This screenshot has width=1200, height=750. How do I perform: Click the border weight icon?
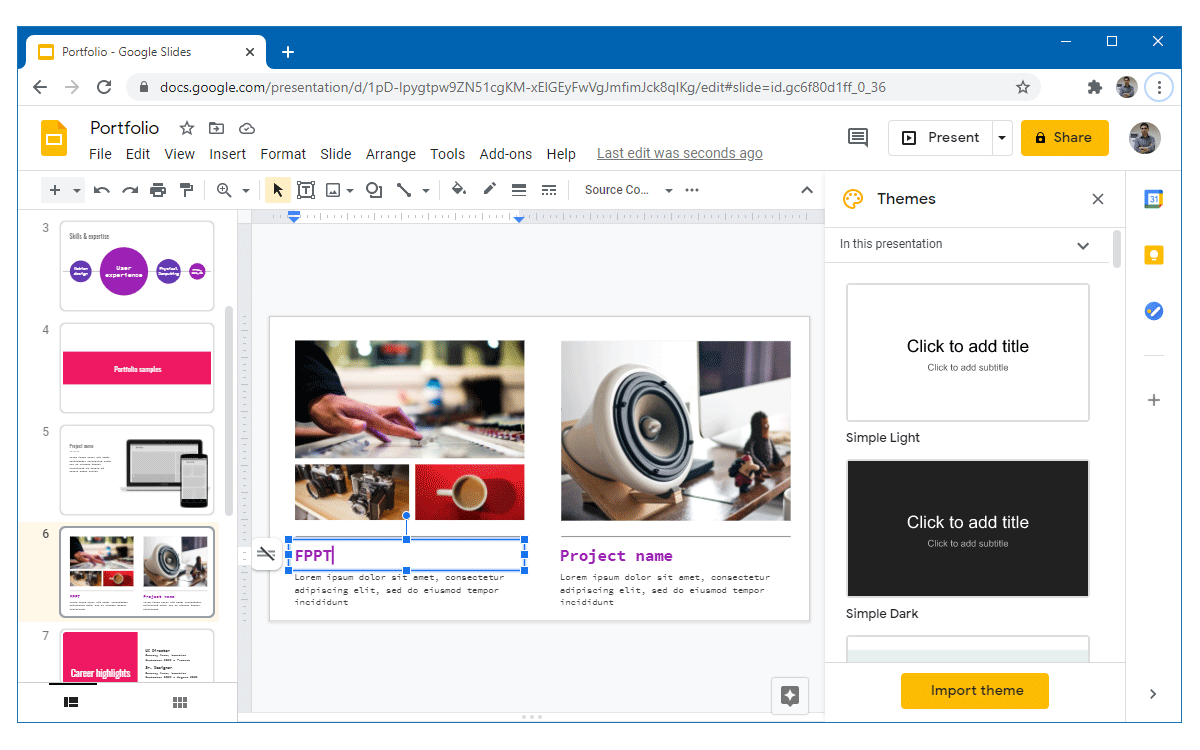tap(518, 189)
